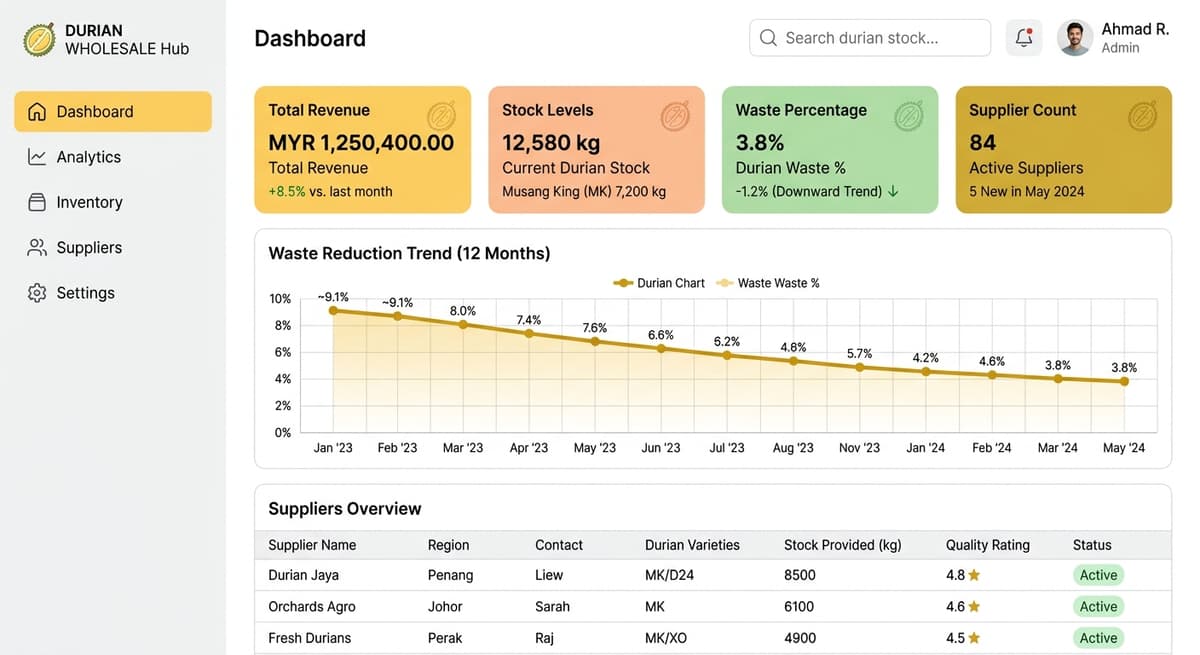Open the Ahmad R. admin profile menu
The image size is (1200, 655).
click(1106, 37)
